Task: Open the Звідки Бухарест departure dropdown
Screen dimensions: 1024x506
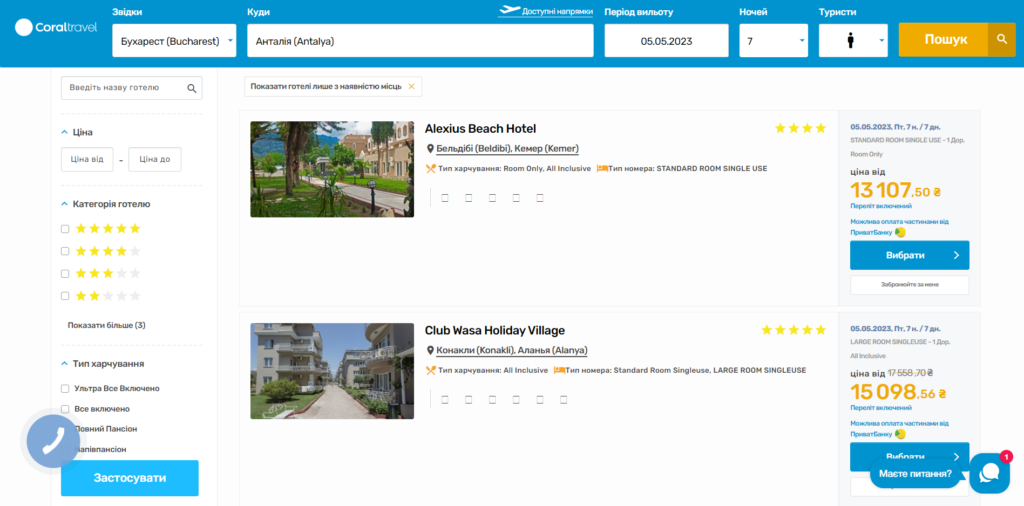Action: point(174,40)
